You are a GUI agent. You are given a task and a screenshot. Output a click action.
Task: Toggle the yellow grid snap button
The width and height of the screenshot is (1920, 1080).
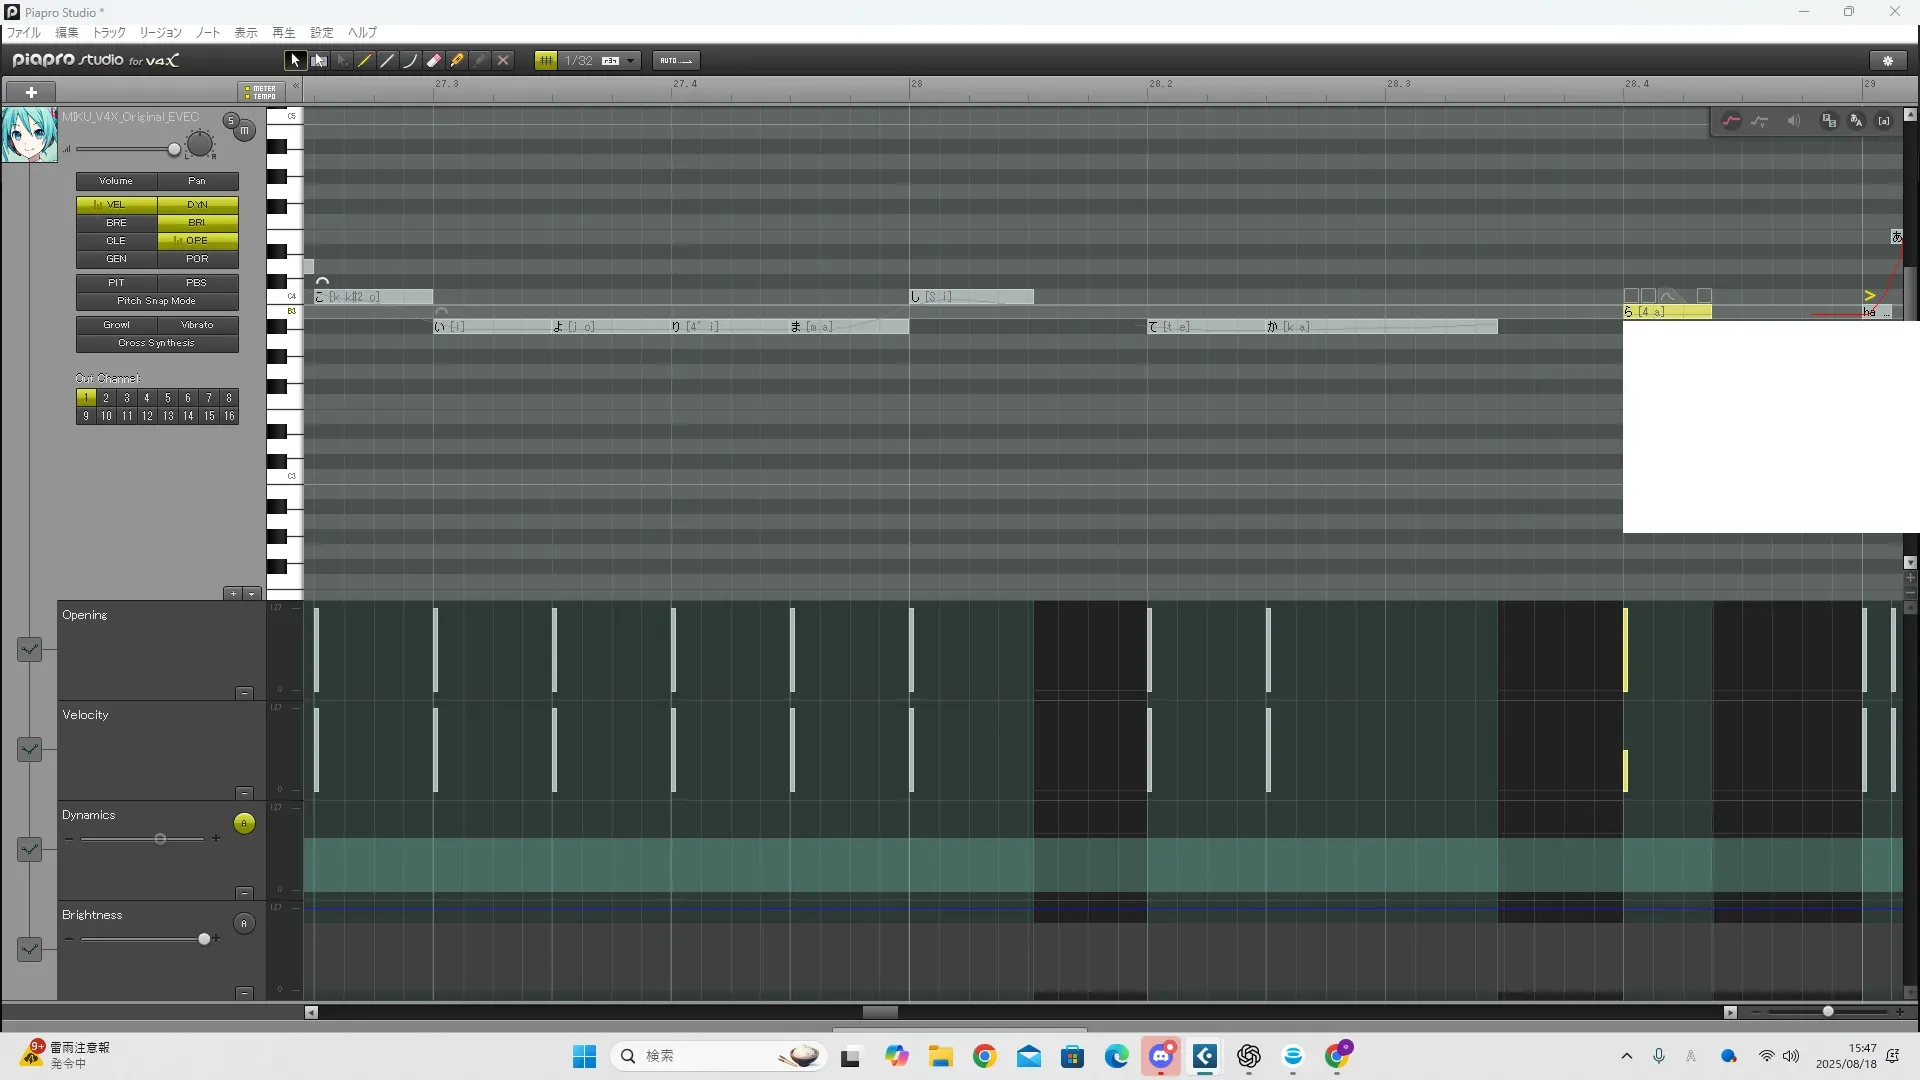[546, 61]
